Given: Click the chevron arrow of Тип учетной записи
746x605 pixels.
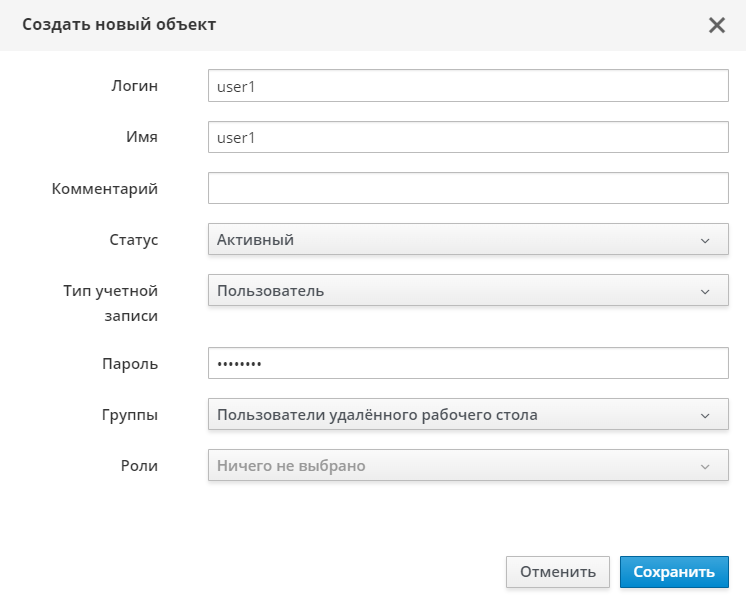Looking at the screenshot, I should click(705, 291).
